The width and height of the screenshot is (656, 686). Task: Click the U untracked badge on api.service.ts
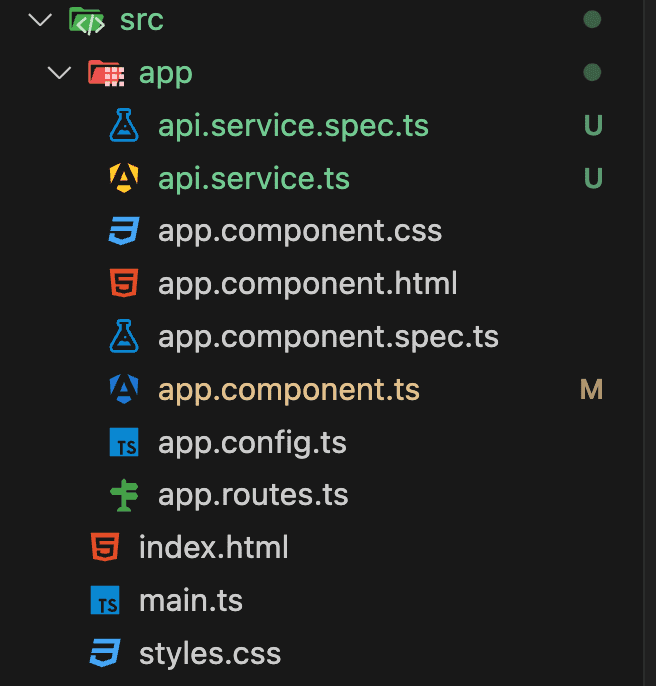pyautogui.click(x=593, y=179)
